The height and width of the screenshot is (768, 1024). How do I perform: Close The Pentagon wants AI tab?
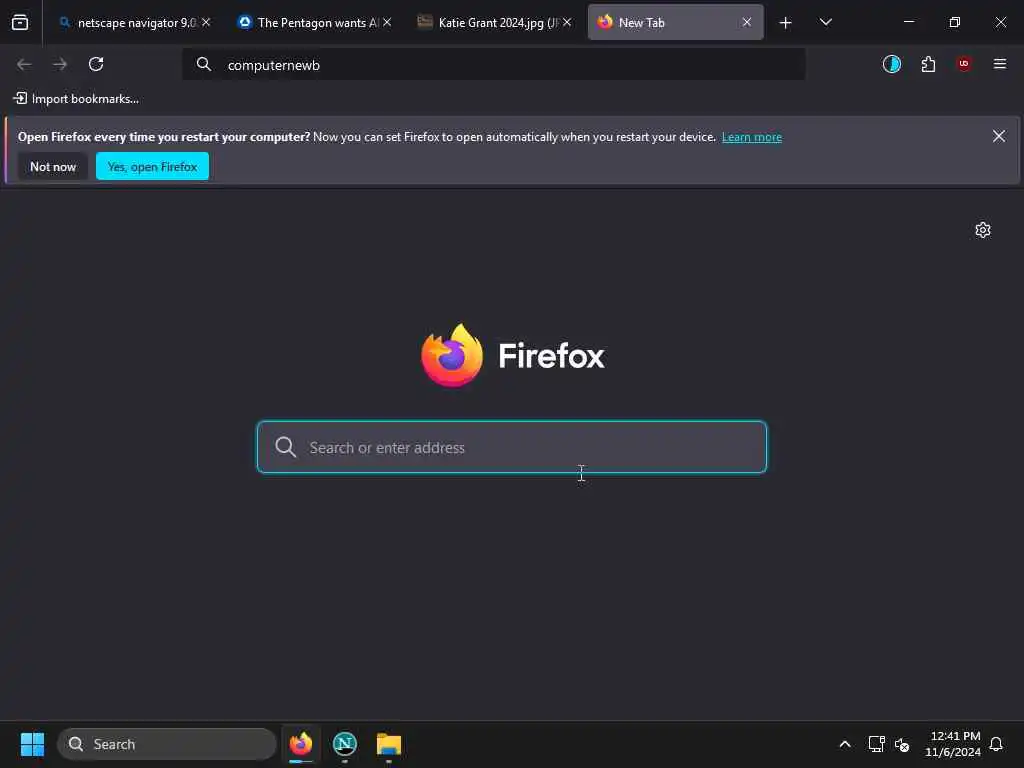click(387, 22)
